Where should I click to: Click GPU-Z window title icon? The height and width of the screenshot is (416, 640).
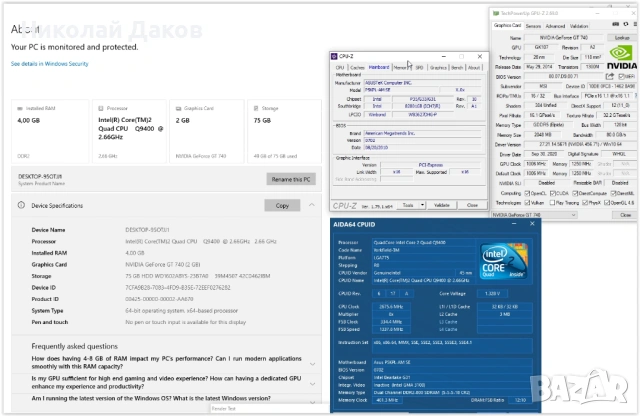(x=496, y=13)
